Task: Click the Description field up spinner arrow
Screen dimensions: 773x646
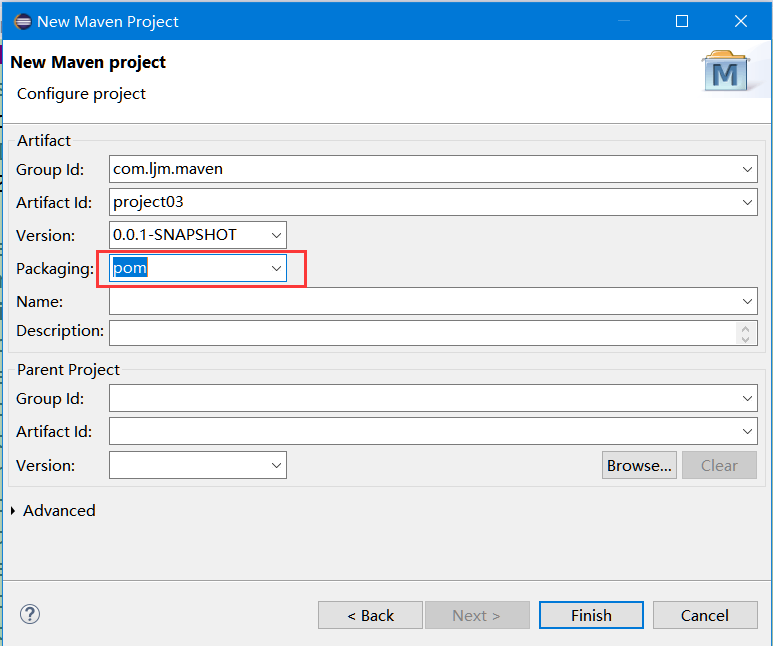Action: click(x=745, y=328)
